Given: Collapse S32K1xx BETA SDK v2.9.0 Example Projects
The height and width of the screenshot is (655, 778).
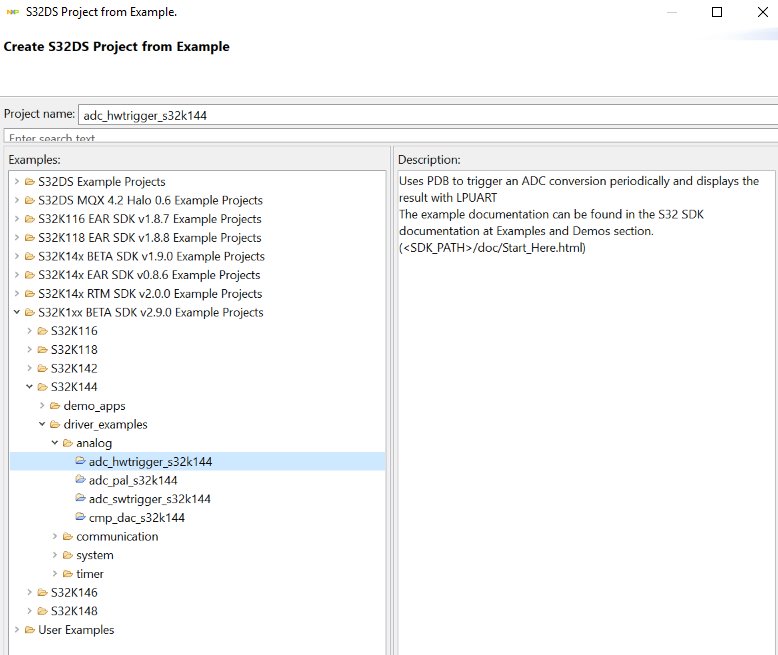Looking at the screenshot, I should point(17,312).
